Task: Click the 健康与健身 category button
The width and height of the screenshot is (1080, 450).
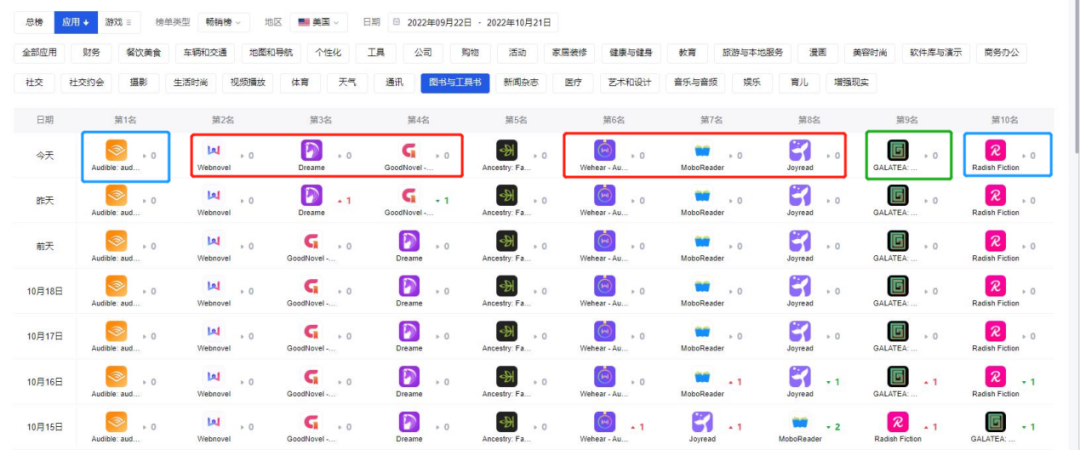Action: 630,52
